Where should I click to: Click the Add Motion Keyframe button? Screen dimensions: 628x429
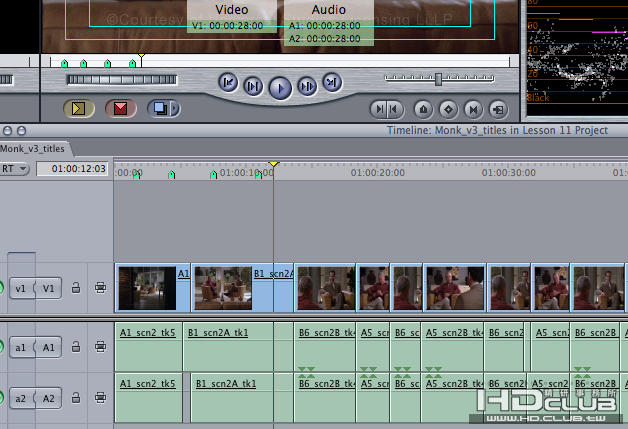pyautogui.click(x=448, y=109)
